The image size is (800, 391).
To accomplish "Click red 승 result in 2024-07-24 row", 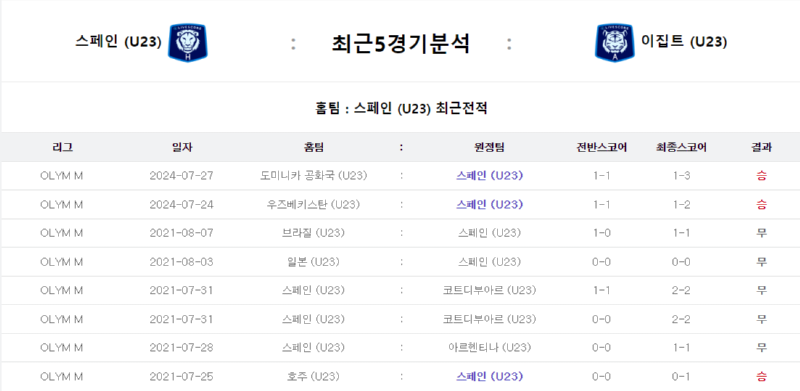I will [x=761, y=205].
